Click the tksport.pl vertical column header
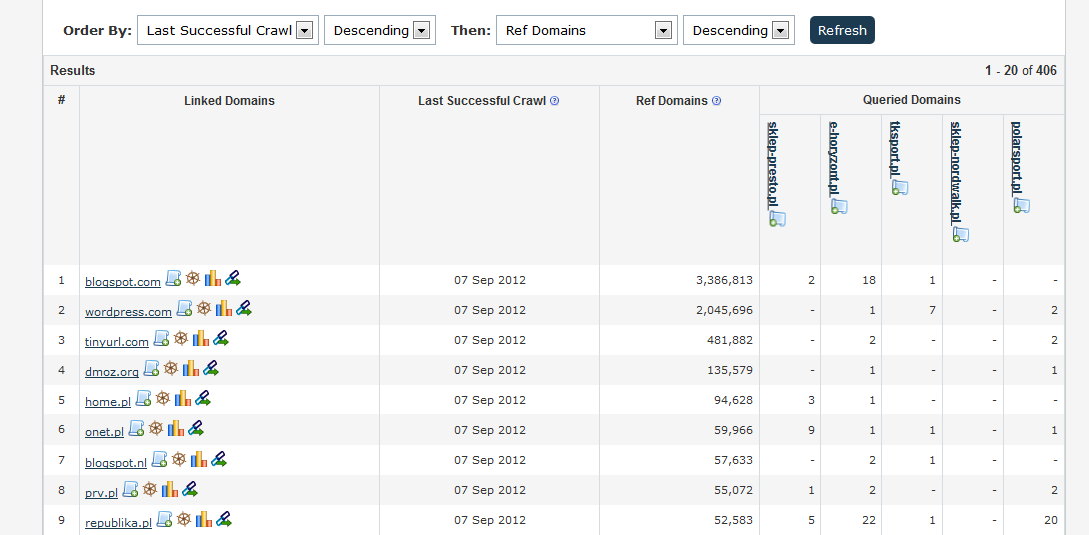The image size is (1089, 535). pos(895,148)
